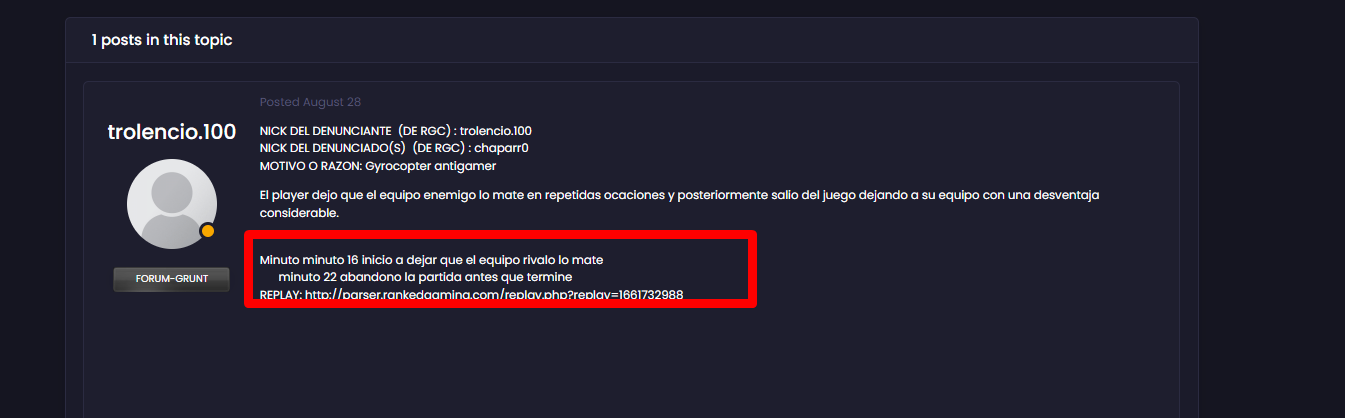The image size is (1345, 418).
Task: Click the "minuto 22 abandono" evidence line
Action: 425,276
